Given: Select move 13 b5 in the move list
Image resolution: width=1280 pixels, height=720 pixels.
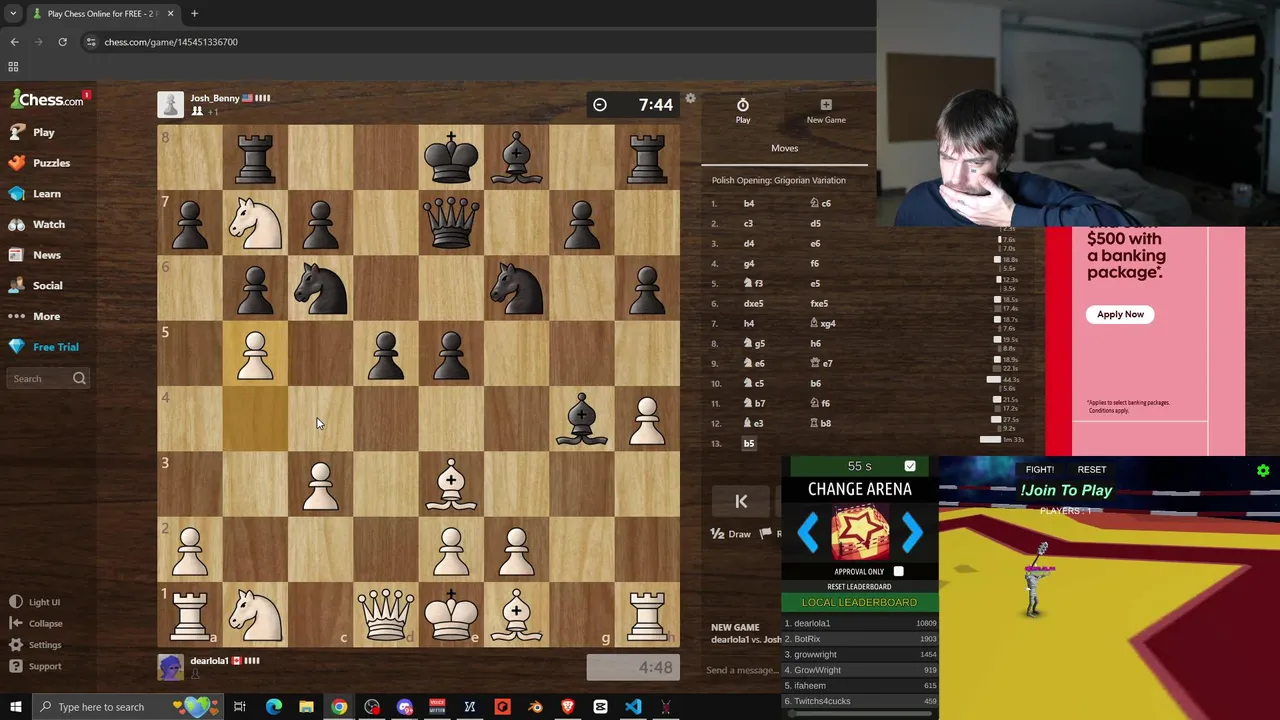Looking at the screenshot, I should [x=749, y=443].
